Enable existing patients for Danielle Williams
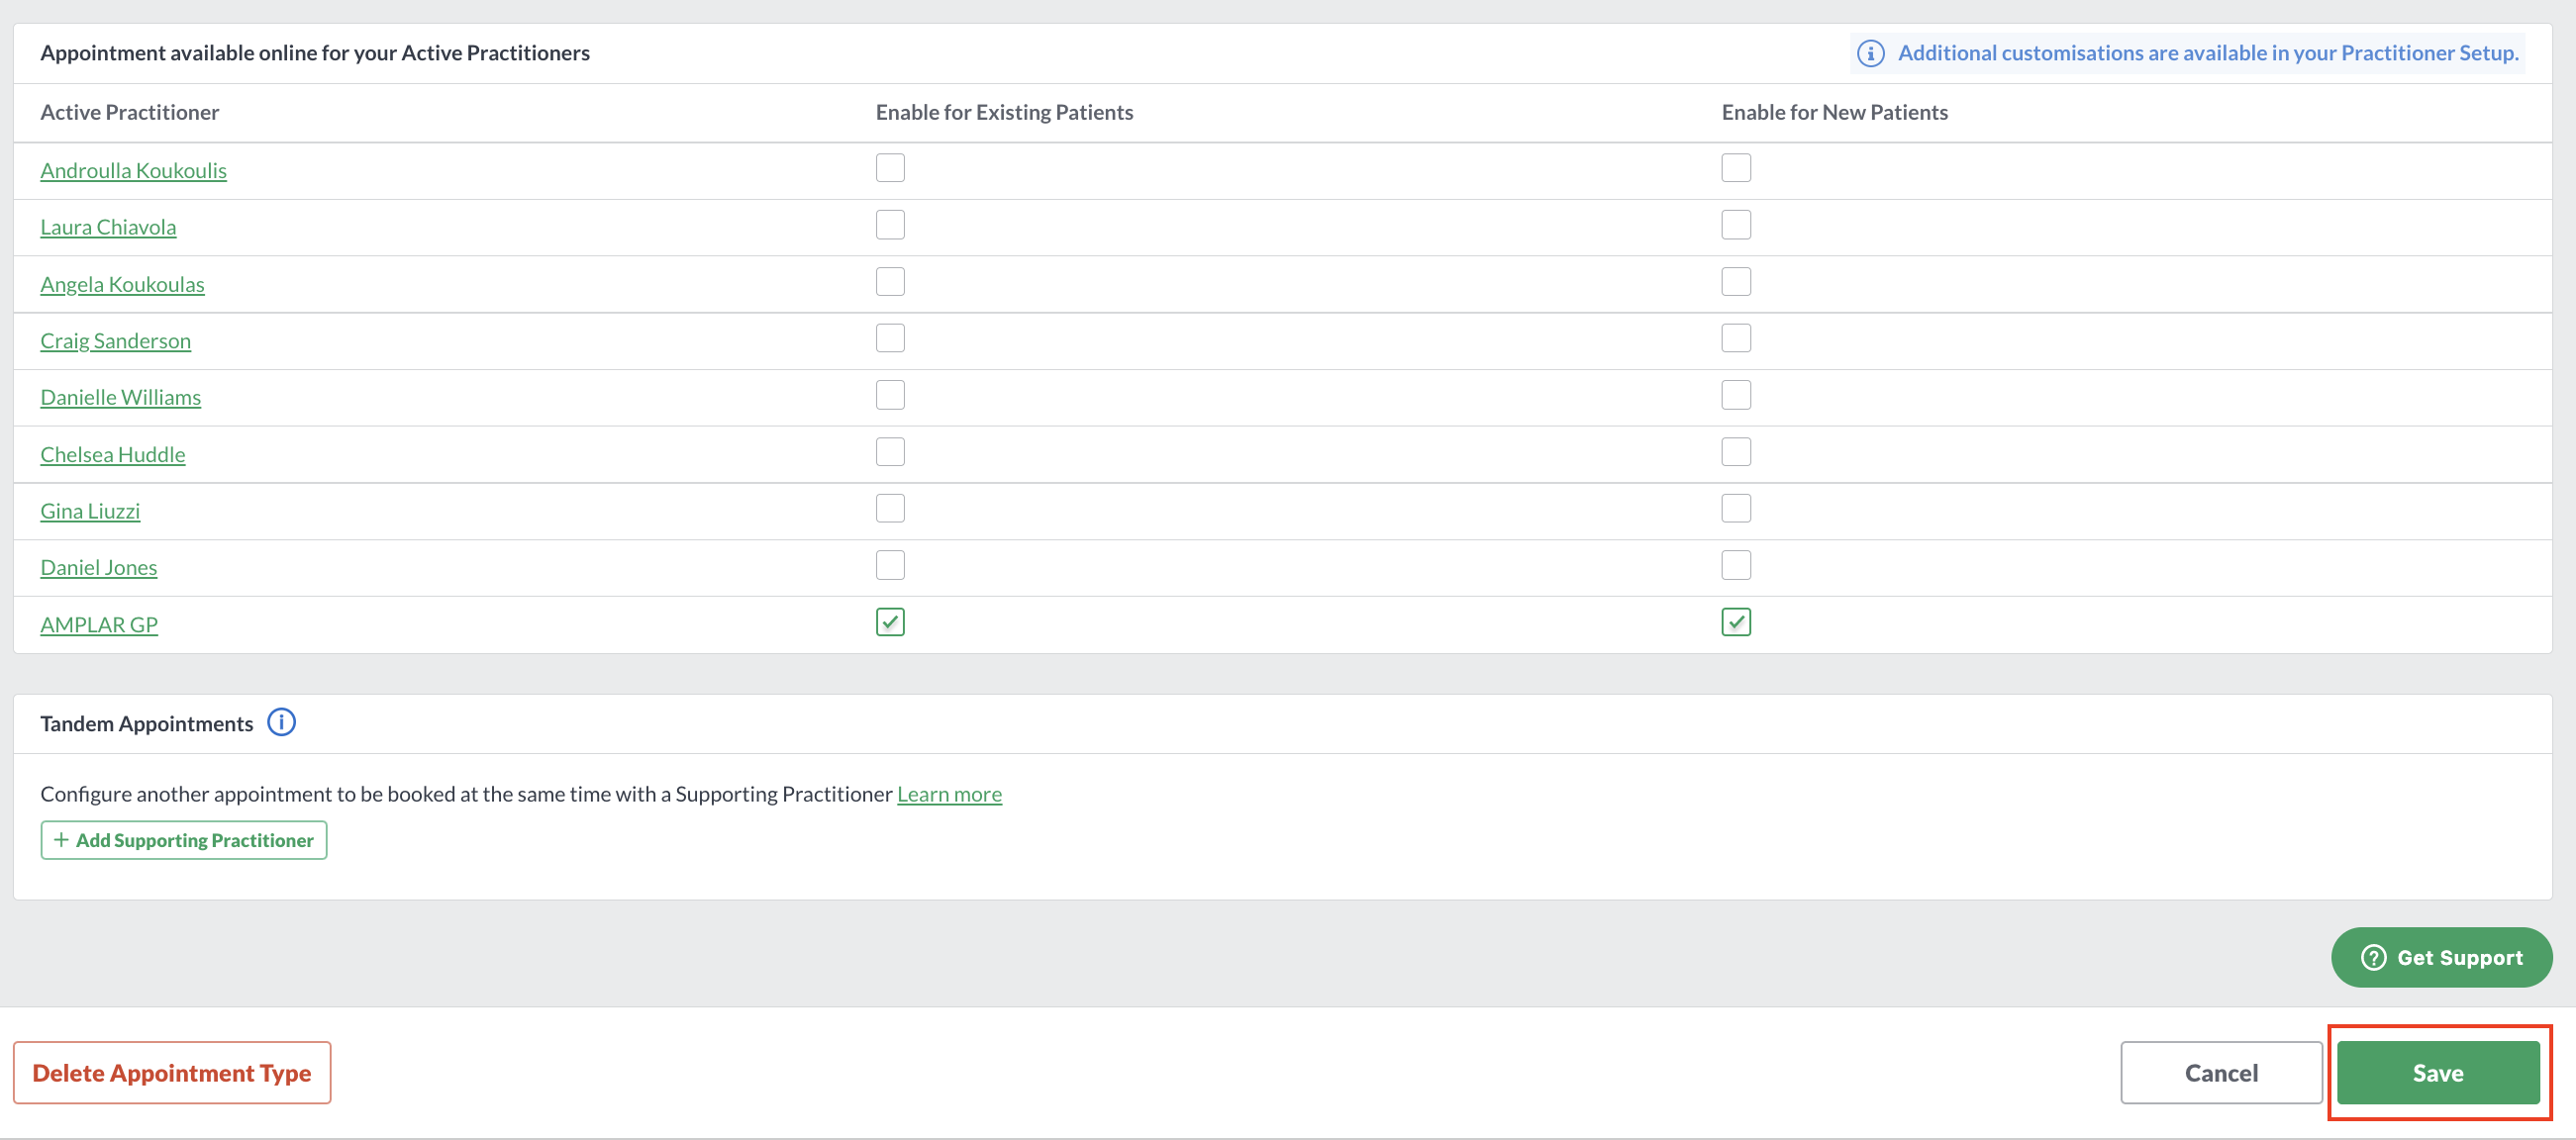Viewport: 2576px width, 1140px height. (x=890, y=395)
